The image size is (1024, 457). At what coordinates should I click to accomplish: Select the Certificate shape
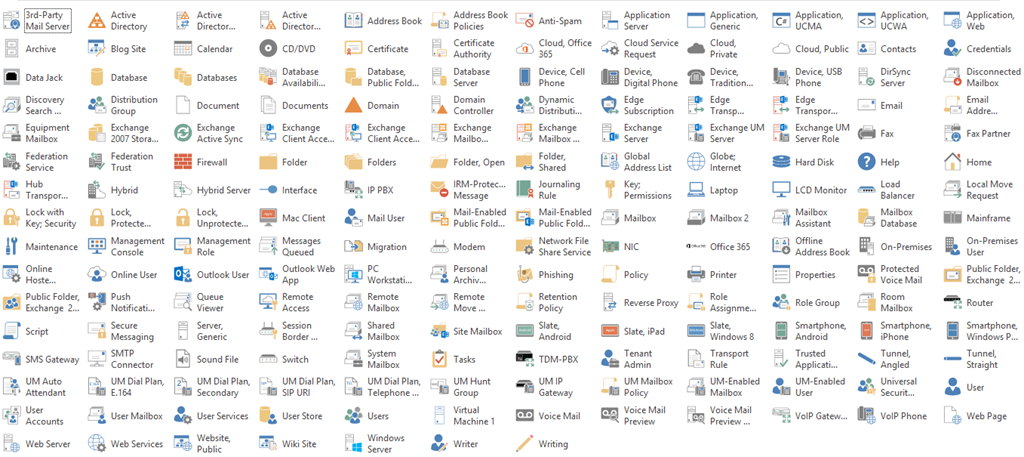pyautogui.click(x=353, y=49)
